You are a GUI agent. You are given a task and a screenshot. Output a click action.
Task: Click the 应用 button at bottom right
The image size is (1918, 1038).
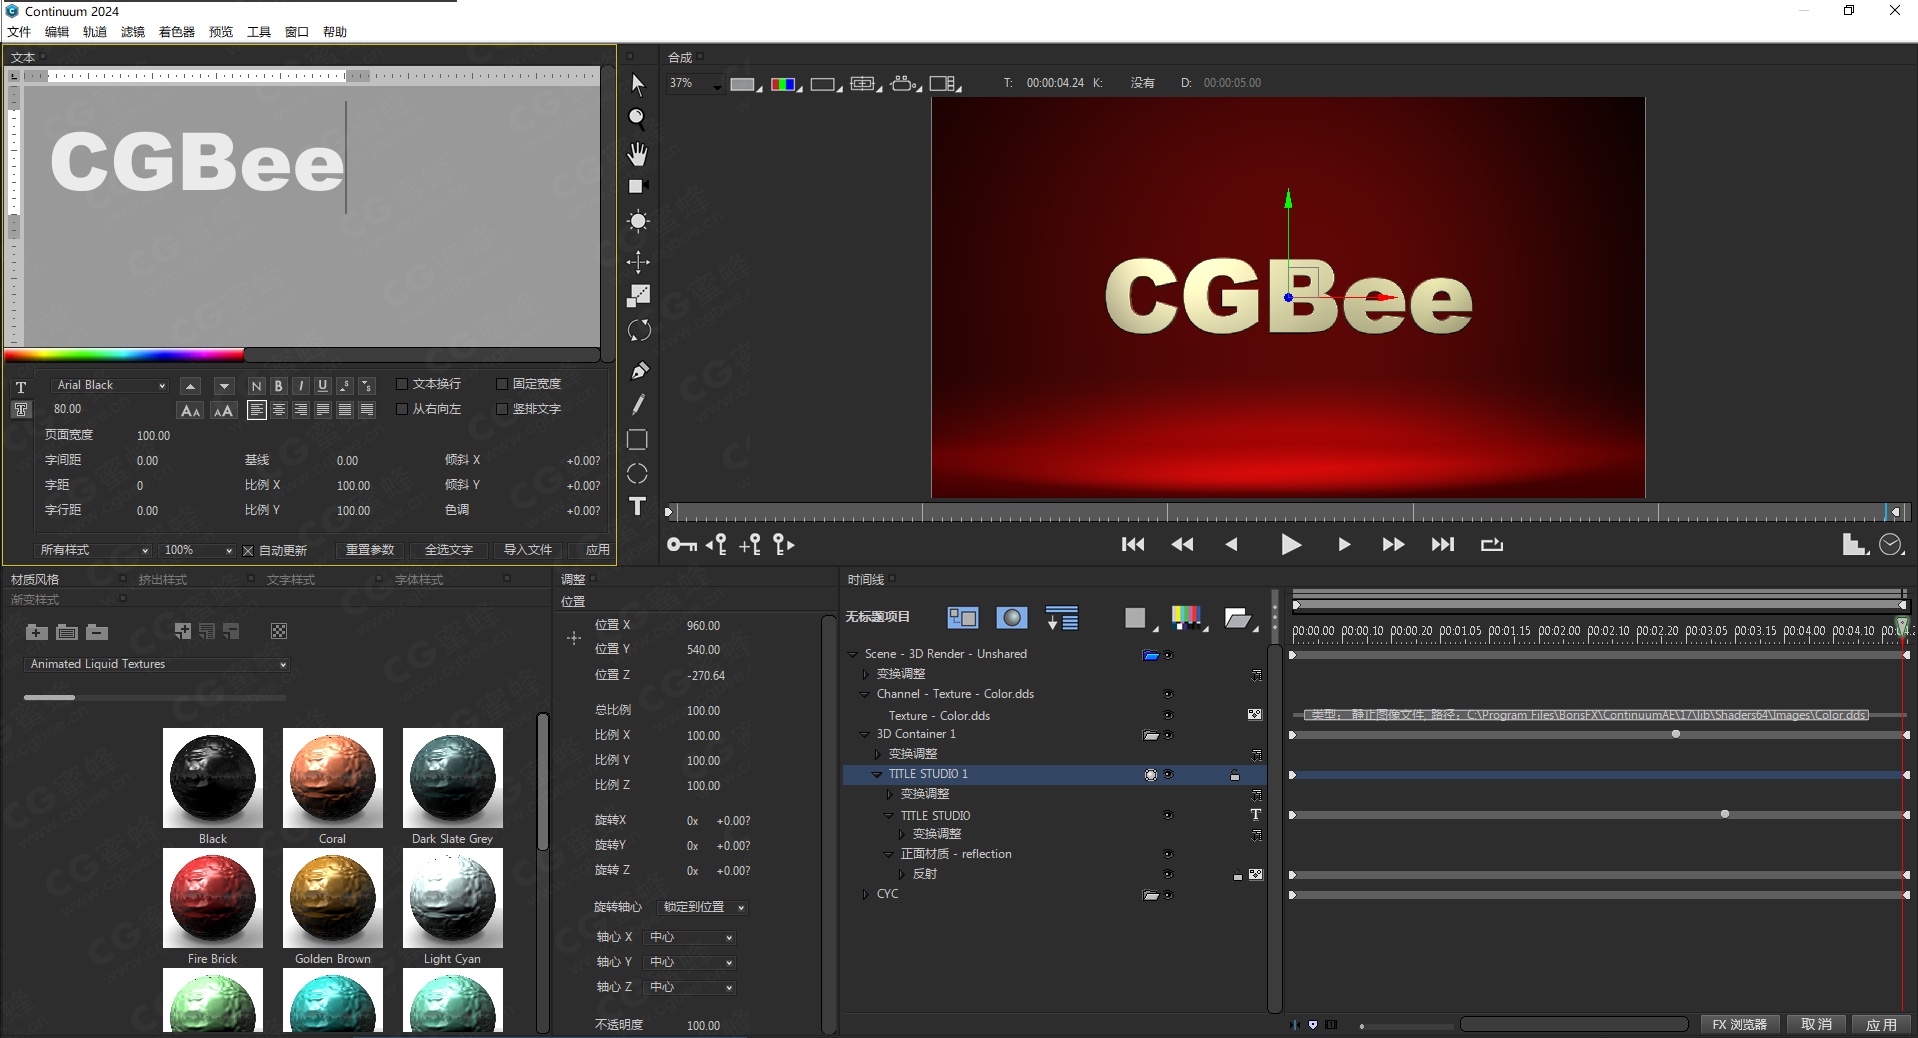pyautogui.click(x=1881, y=1025)
